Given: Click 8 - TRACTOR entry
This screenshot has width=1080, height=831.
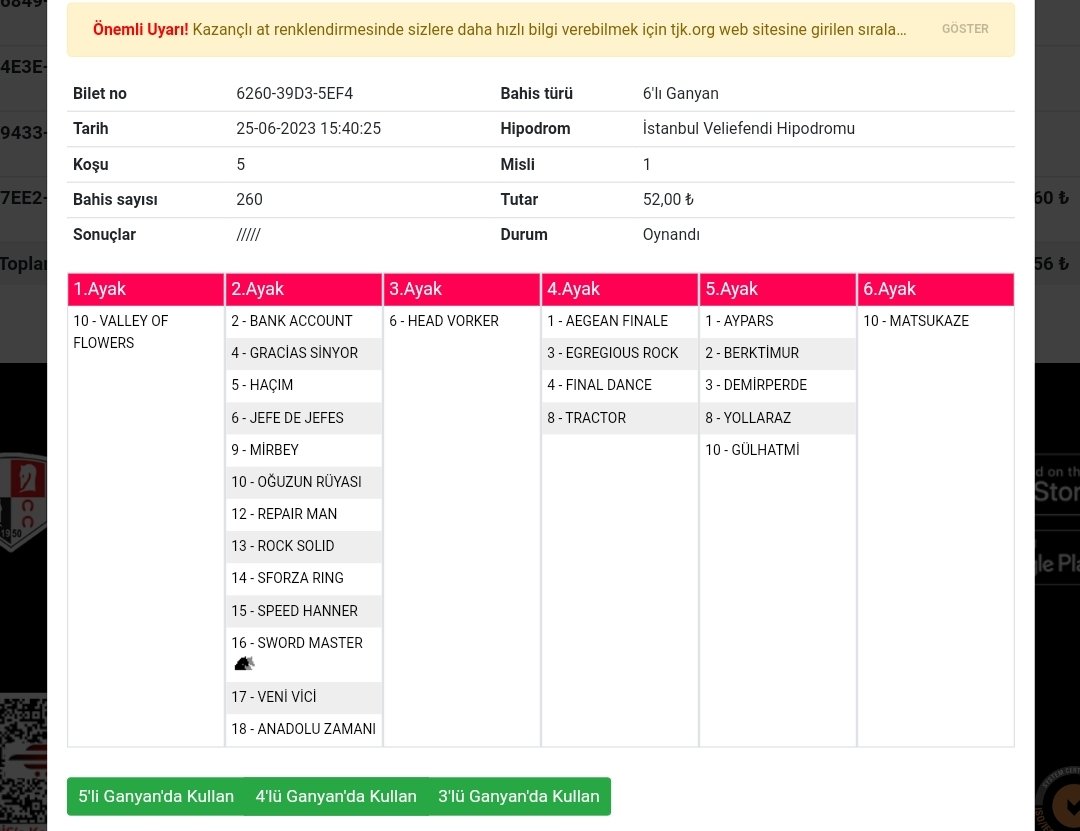Looking at the screenshot, I should (586, 418).
